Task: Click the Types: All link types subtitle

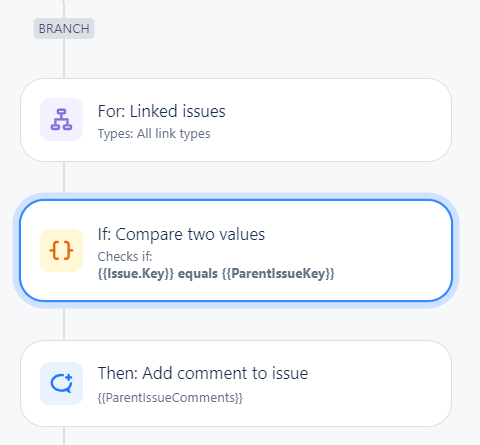Action: (154, 134)
